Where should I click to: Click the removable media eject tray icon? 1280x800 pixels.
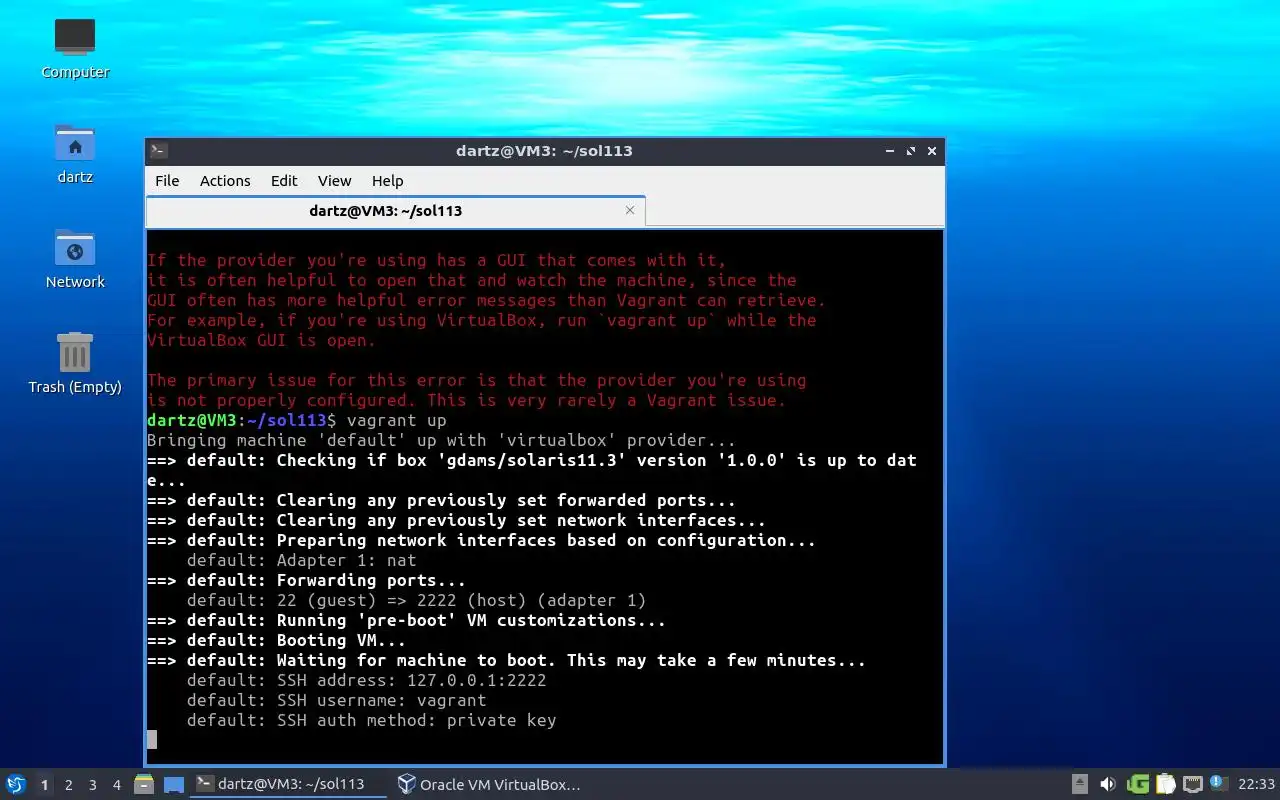[x=1080, y=785]
